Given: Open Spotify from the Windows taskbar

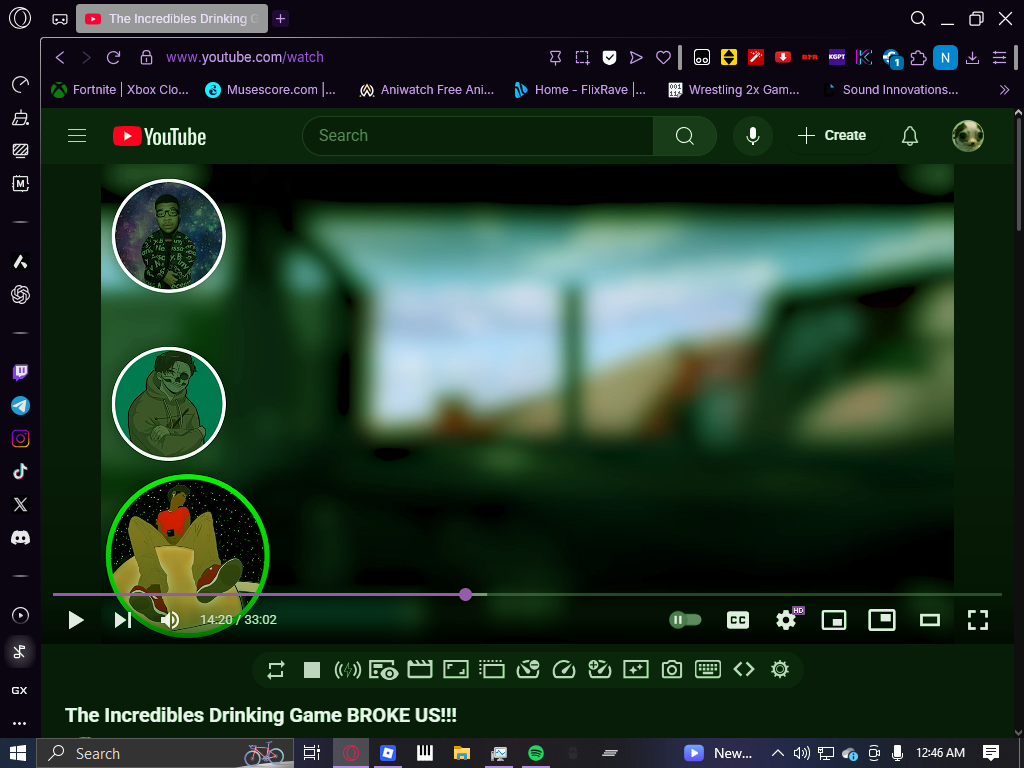Looking at the screenshot, I should pos(536,753).
